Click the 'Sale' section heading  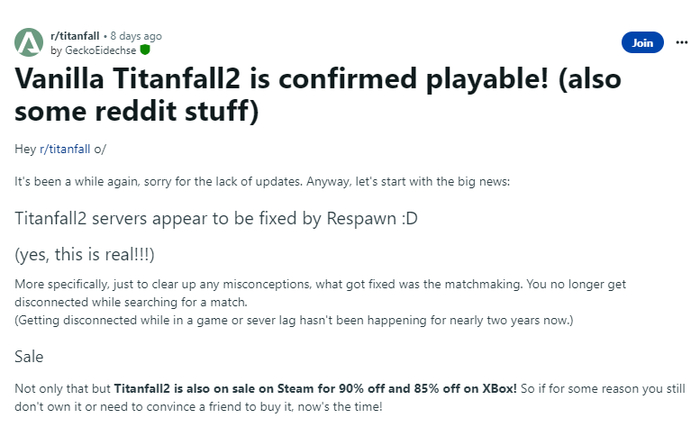point(29,355)
